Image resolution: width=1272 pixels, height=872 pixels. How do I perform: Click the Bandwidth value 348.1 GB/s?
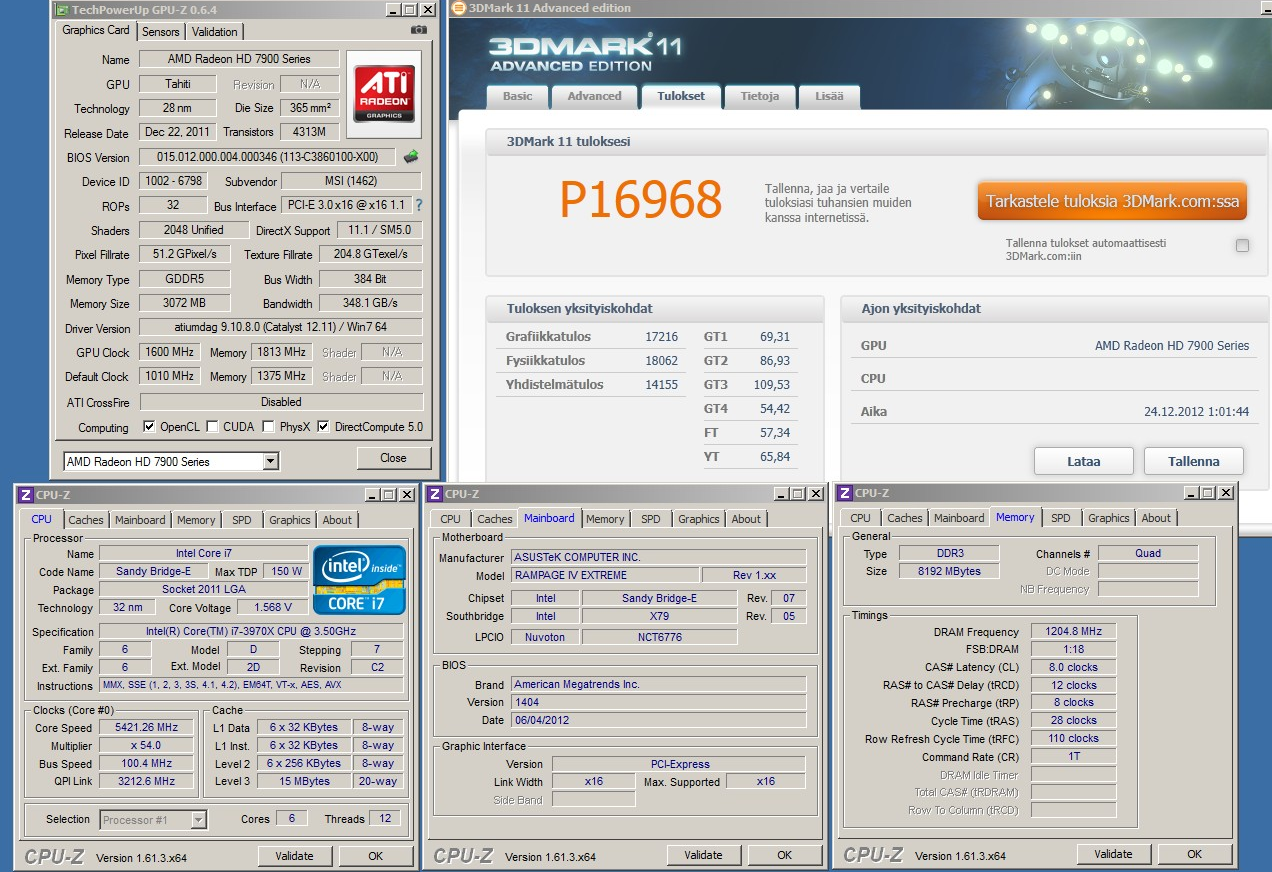[371, 303]
